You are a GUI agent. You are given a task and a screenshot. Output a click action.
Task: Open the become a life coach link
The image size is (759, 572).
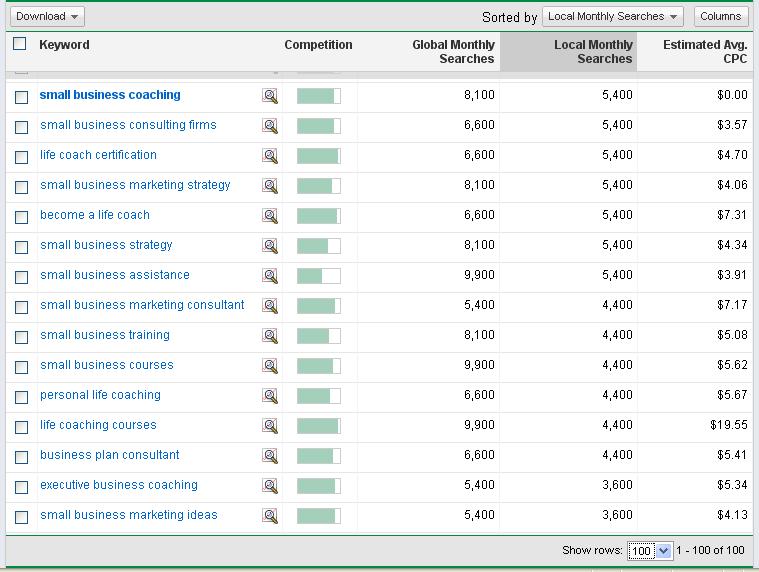[x=95, y=215]
